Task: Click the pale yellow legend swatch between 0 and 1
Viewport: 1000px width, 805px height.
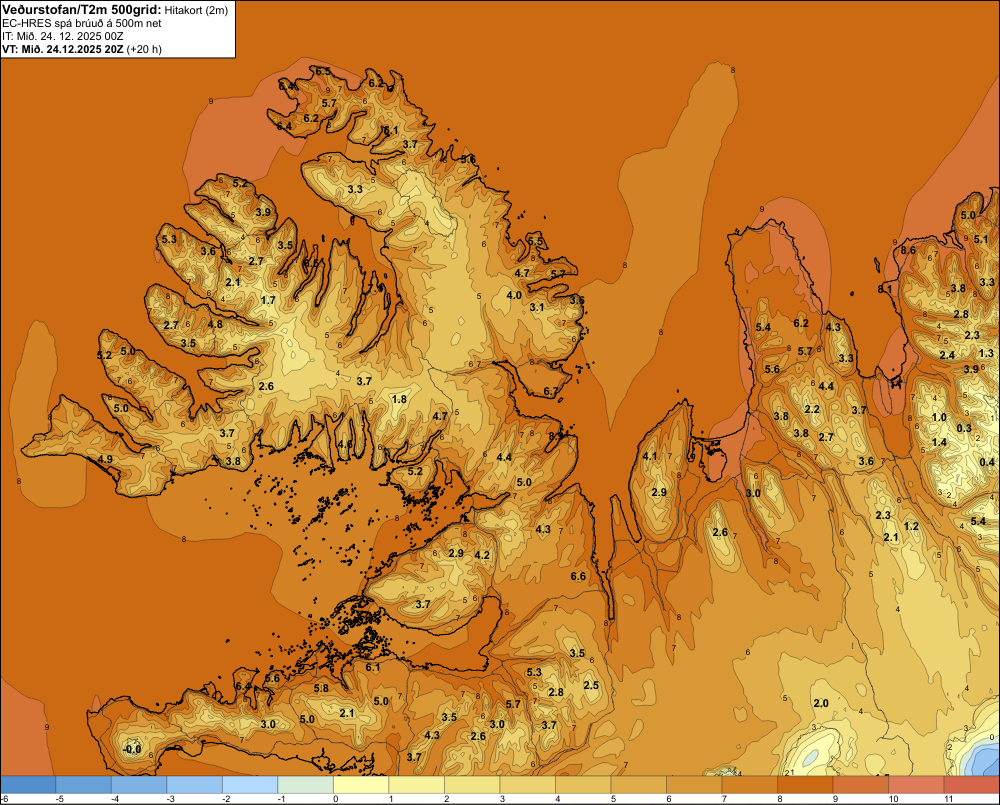Action: [361, 785]
